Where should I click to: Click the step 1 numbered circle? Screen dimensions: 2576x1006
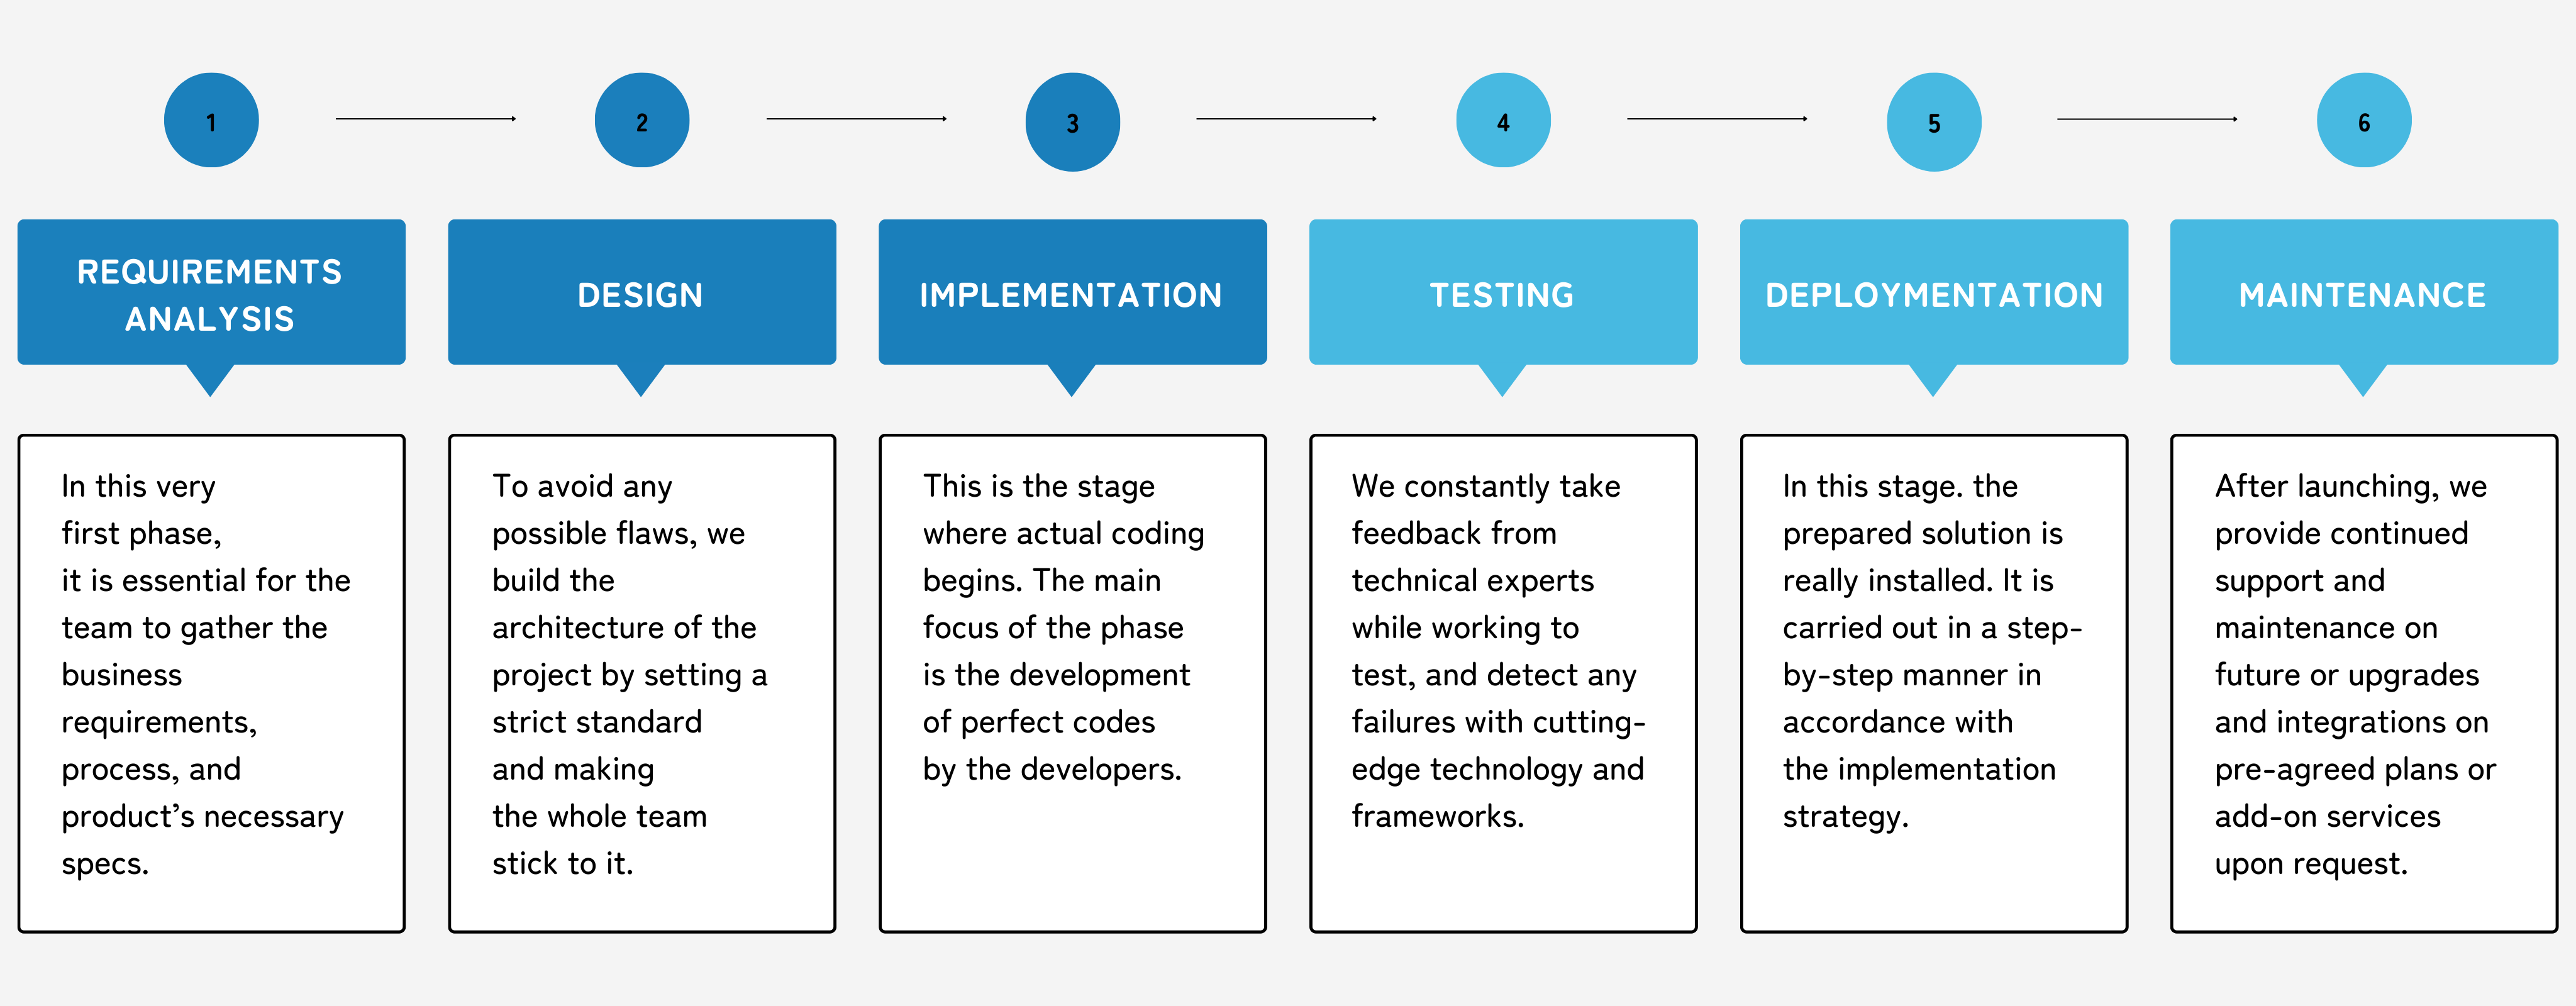coord(211,121)
